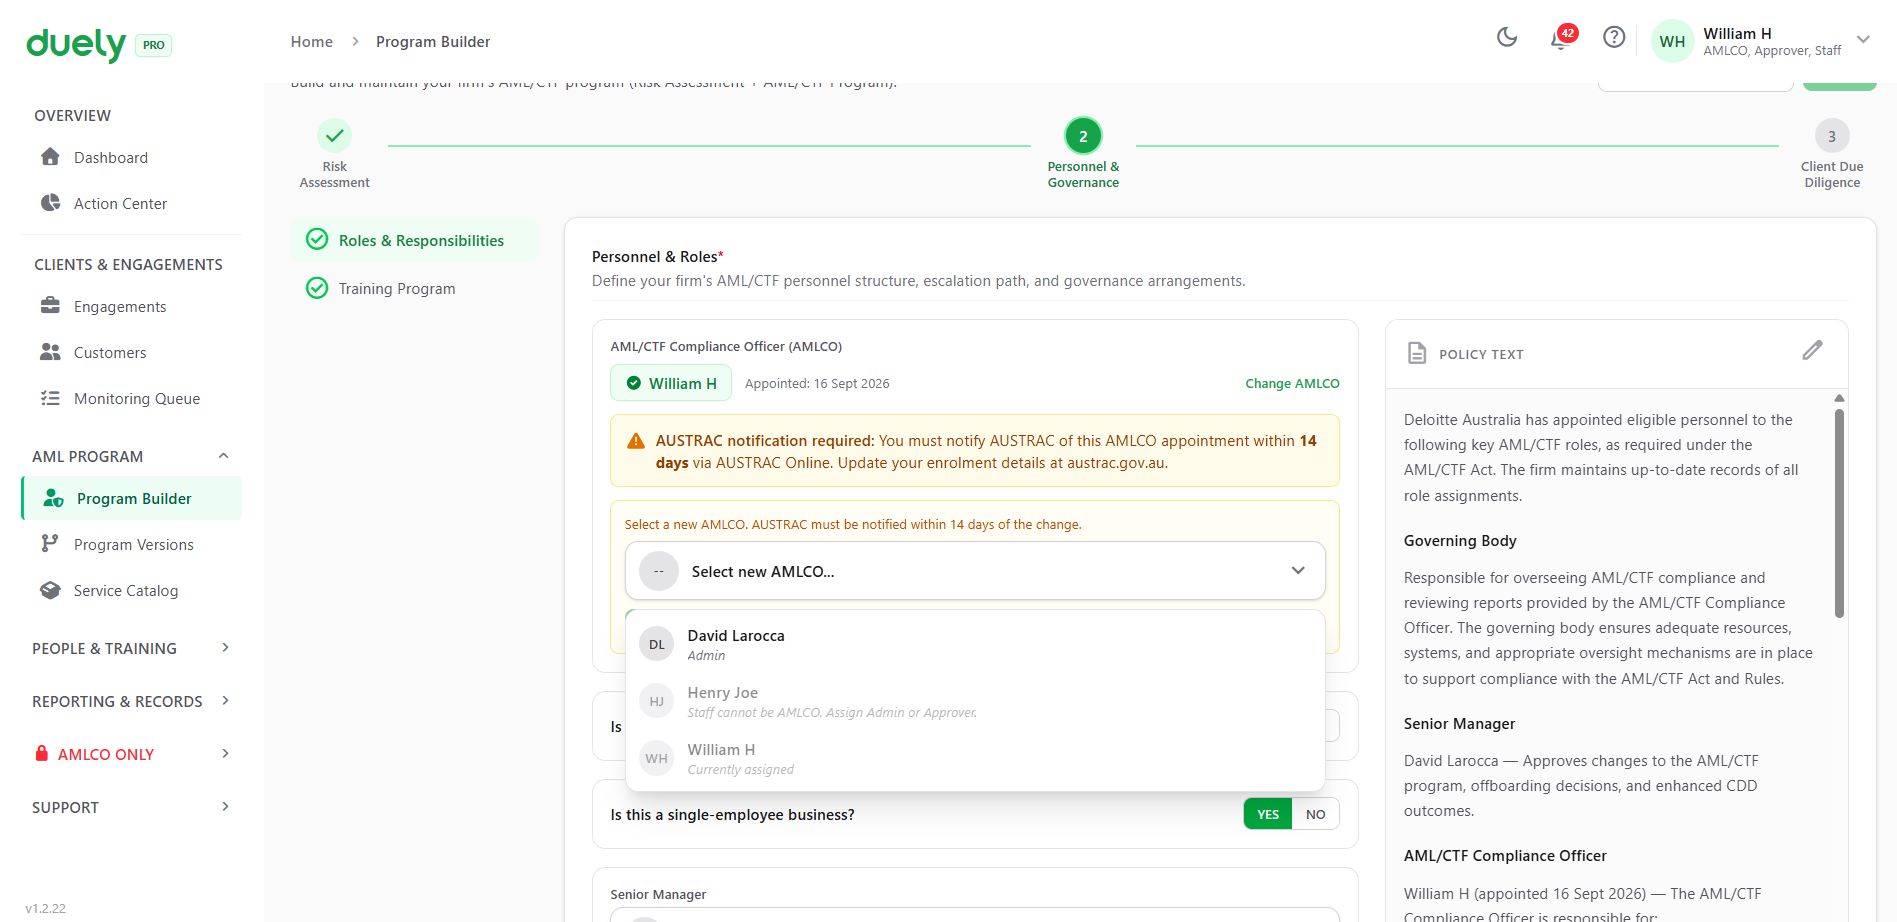Click the Policy Text document icon
The image size is (1897, 922).
1417,353
